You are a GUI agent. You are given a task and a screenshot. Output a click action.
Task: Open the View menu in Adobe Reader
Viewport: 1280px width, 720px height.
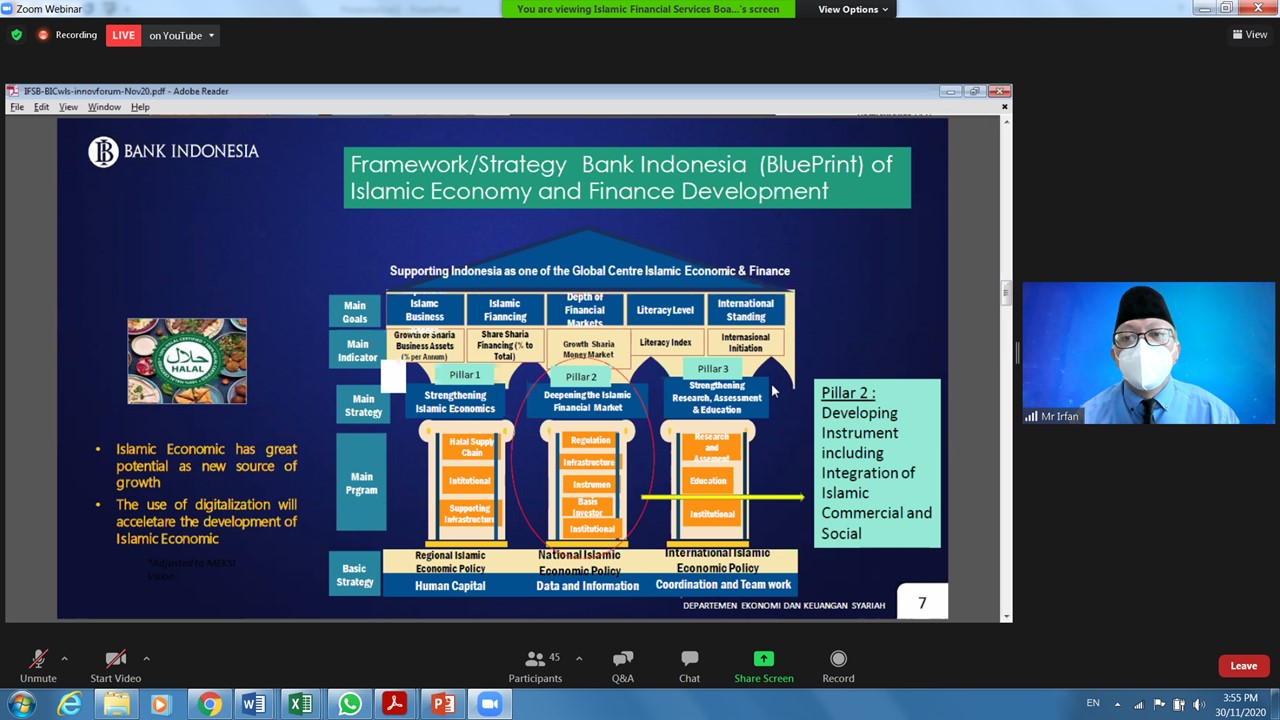[x=68, y=107]
